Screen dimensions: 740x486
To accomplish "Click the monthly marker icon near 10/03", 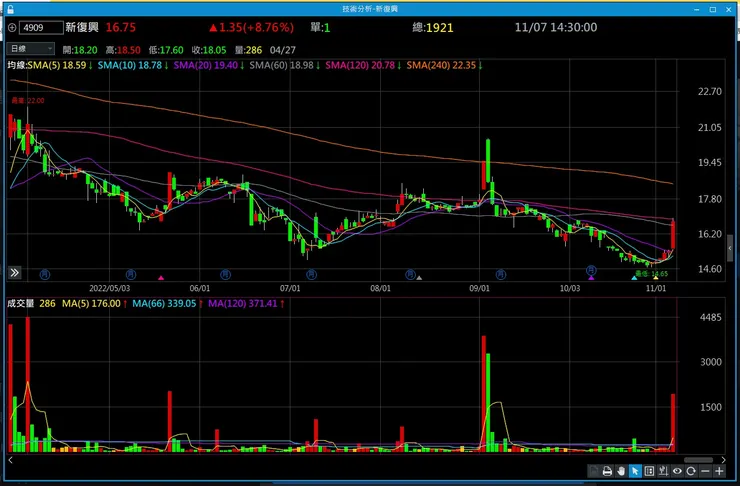I will [591, 270].
